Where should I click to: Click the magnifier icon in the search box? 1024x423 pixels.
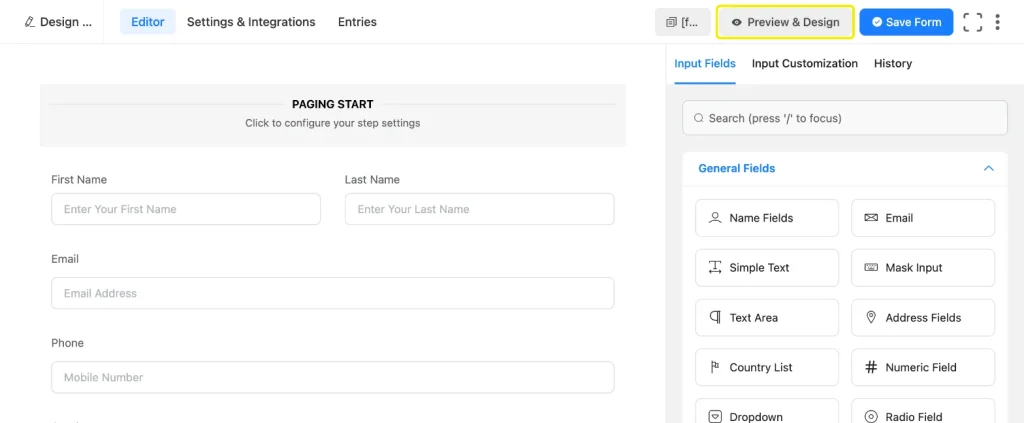[699, 118]
